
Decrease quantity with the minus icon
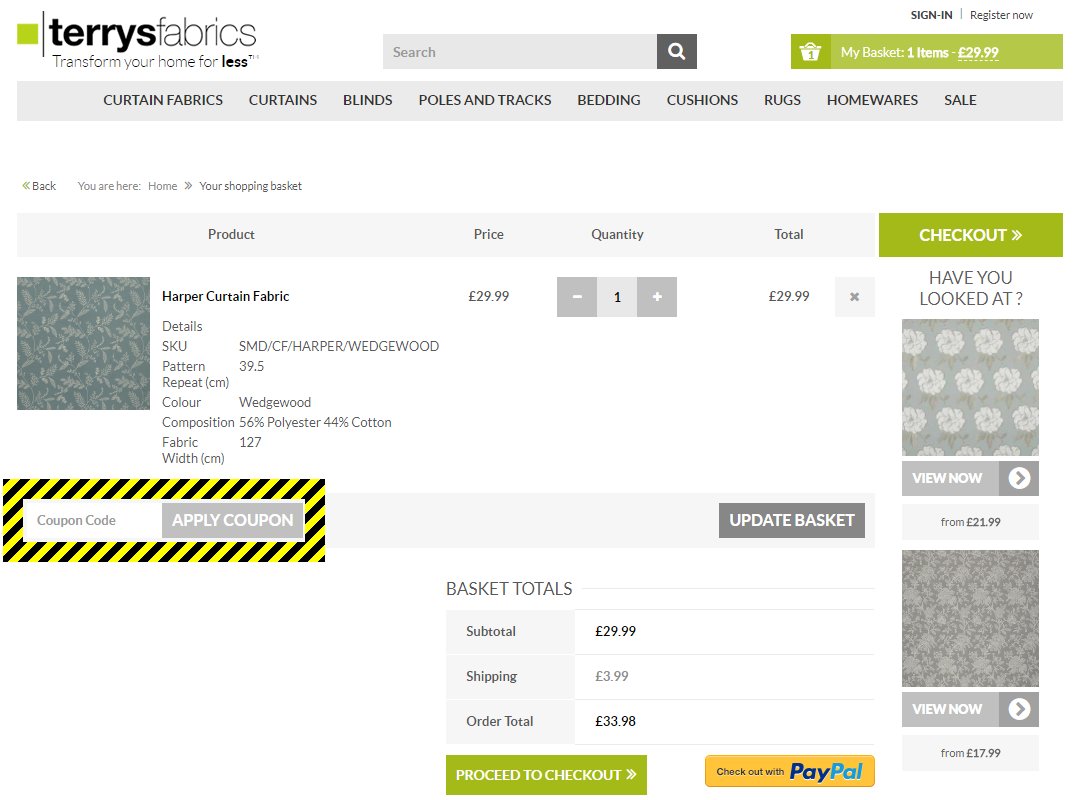pyautogui.click(x=577, y=296)
